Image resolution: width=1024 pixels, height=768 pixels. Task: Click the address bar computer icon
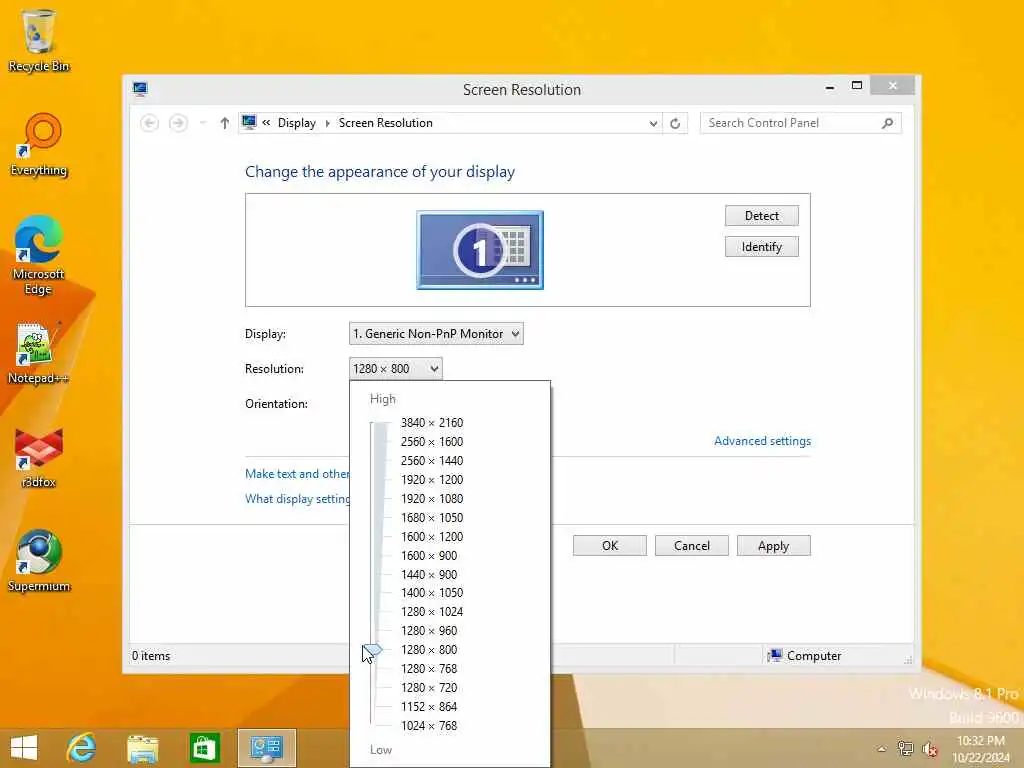pos(249,122)
